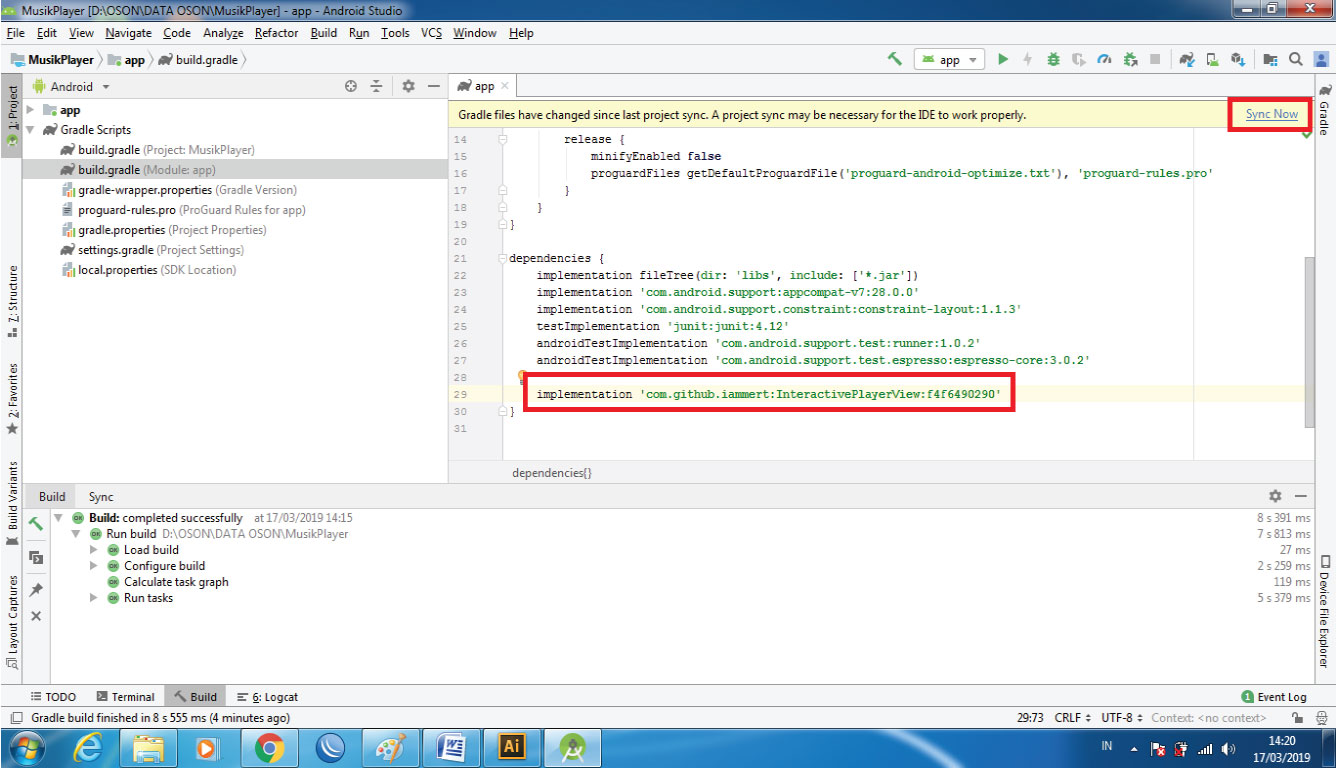Click the Stop square icon

(x=1155, y=59)
